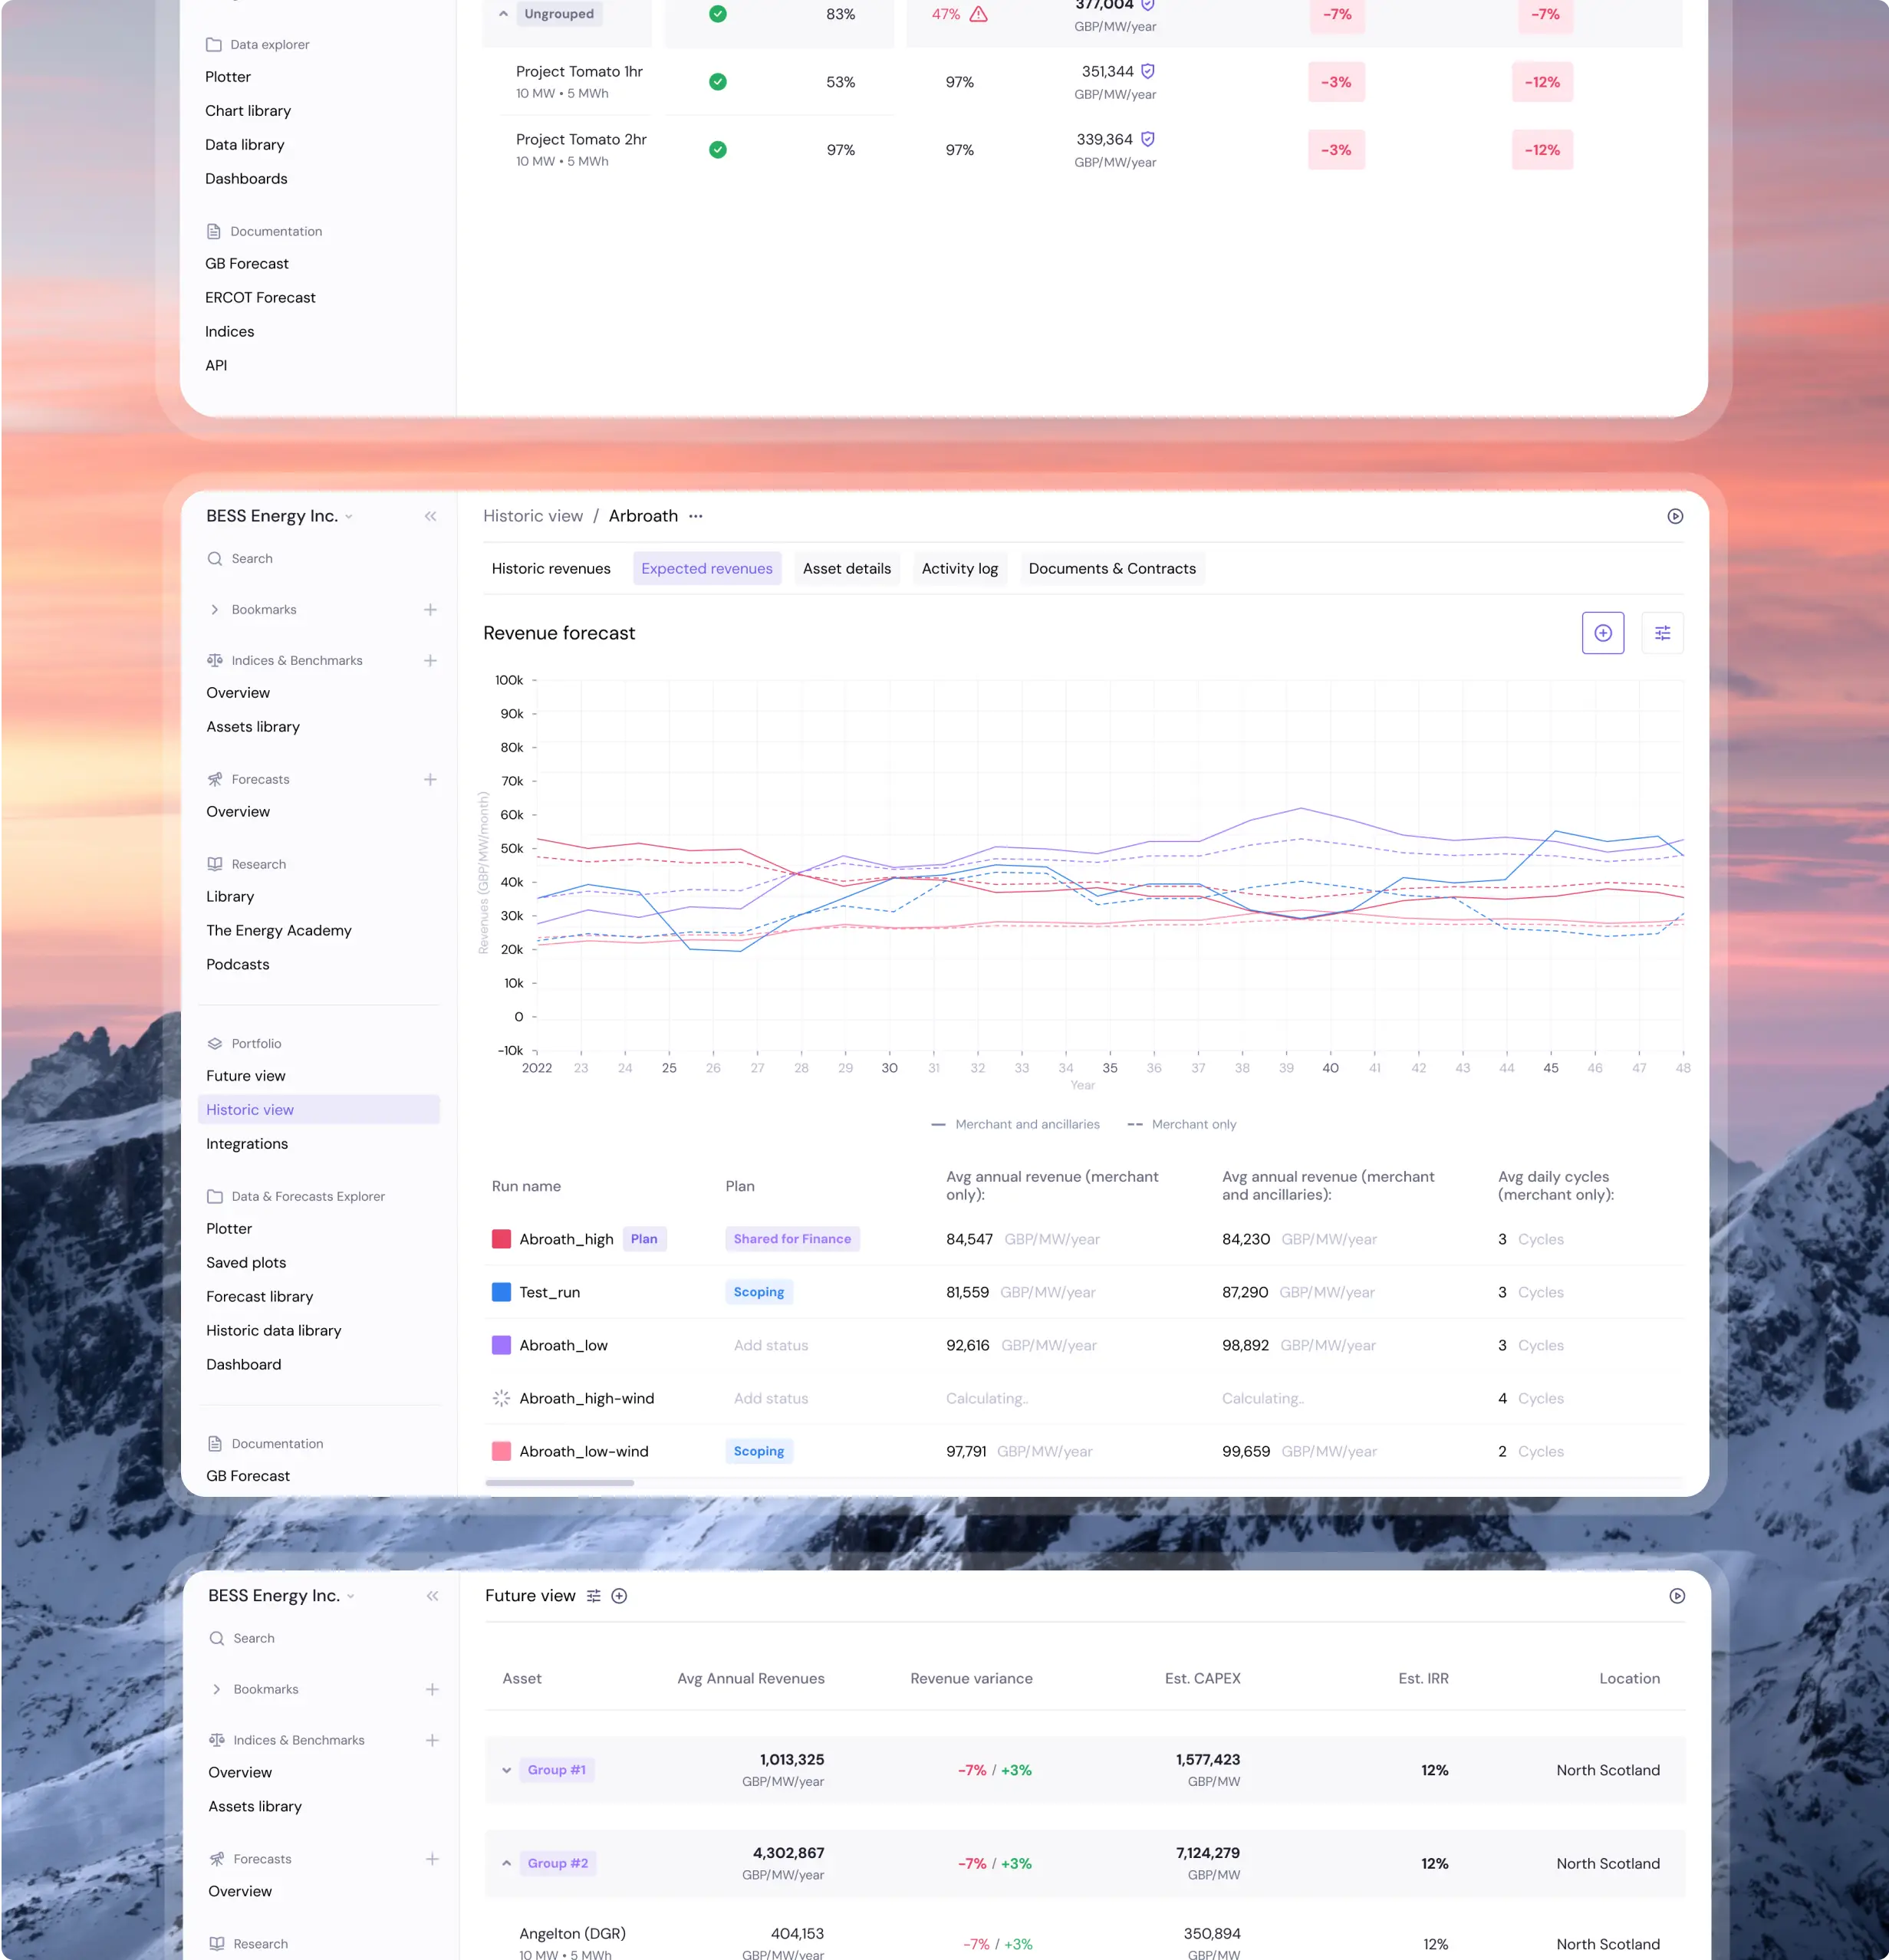Open BESS Energy Inc. workspace dropdown
The height and width of the screenshot is (1960, 1889).
click(279, 516)
